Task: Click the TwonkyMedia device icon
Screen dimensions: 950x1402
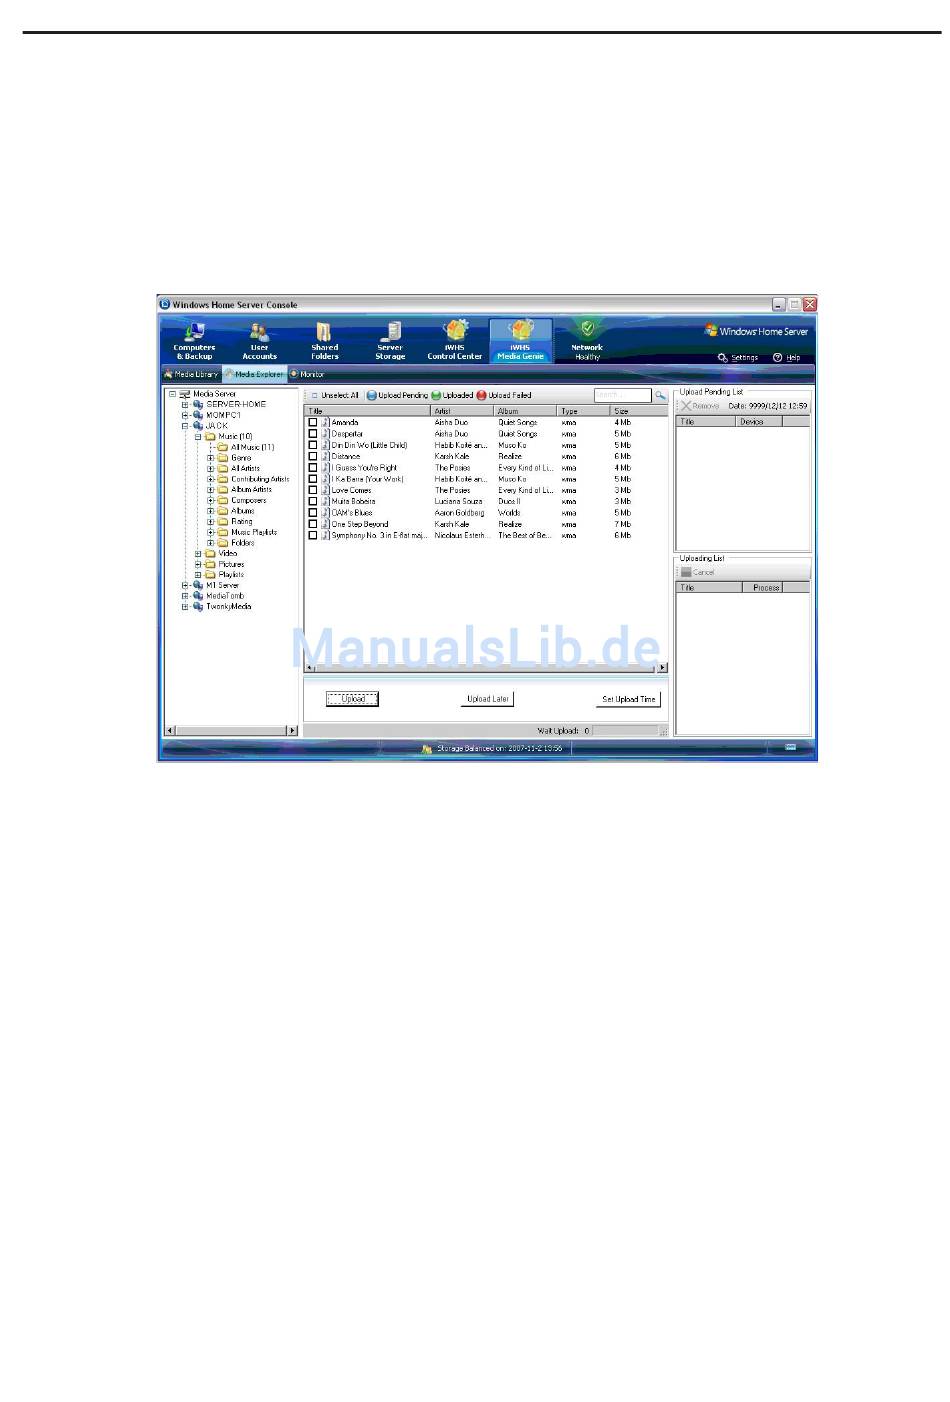Action: (x=198, y=606)
